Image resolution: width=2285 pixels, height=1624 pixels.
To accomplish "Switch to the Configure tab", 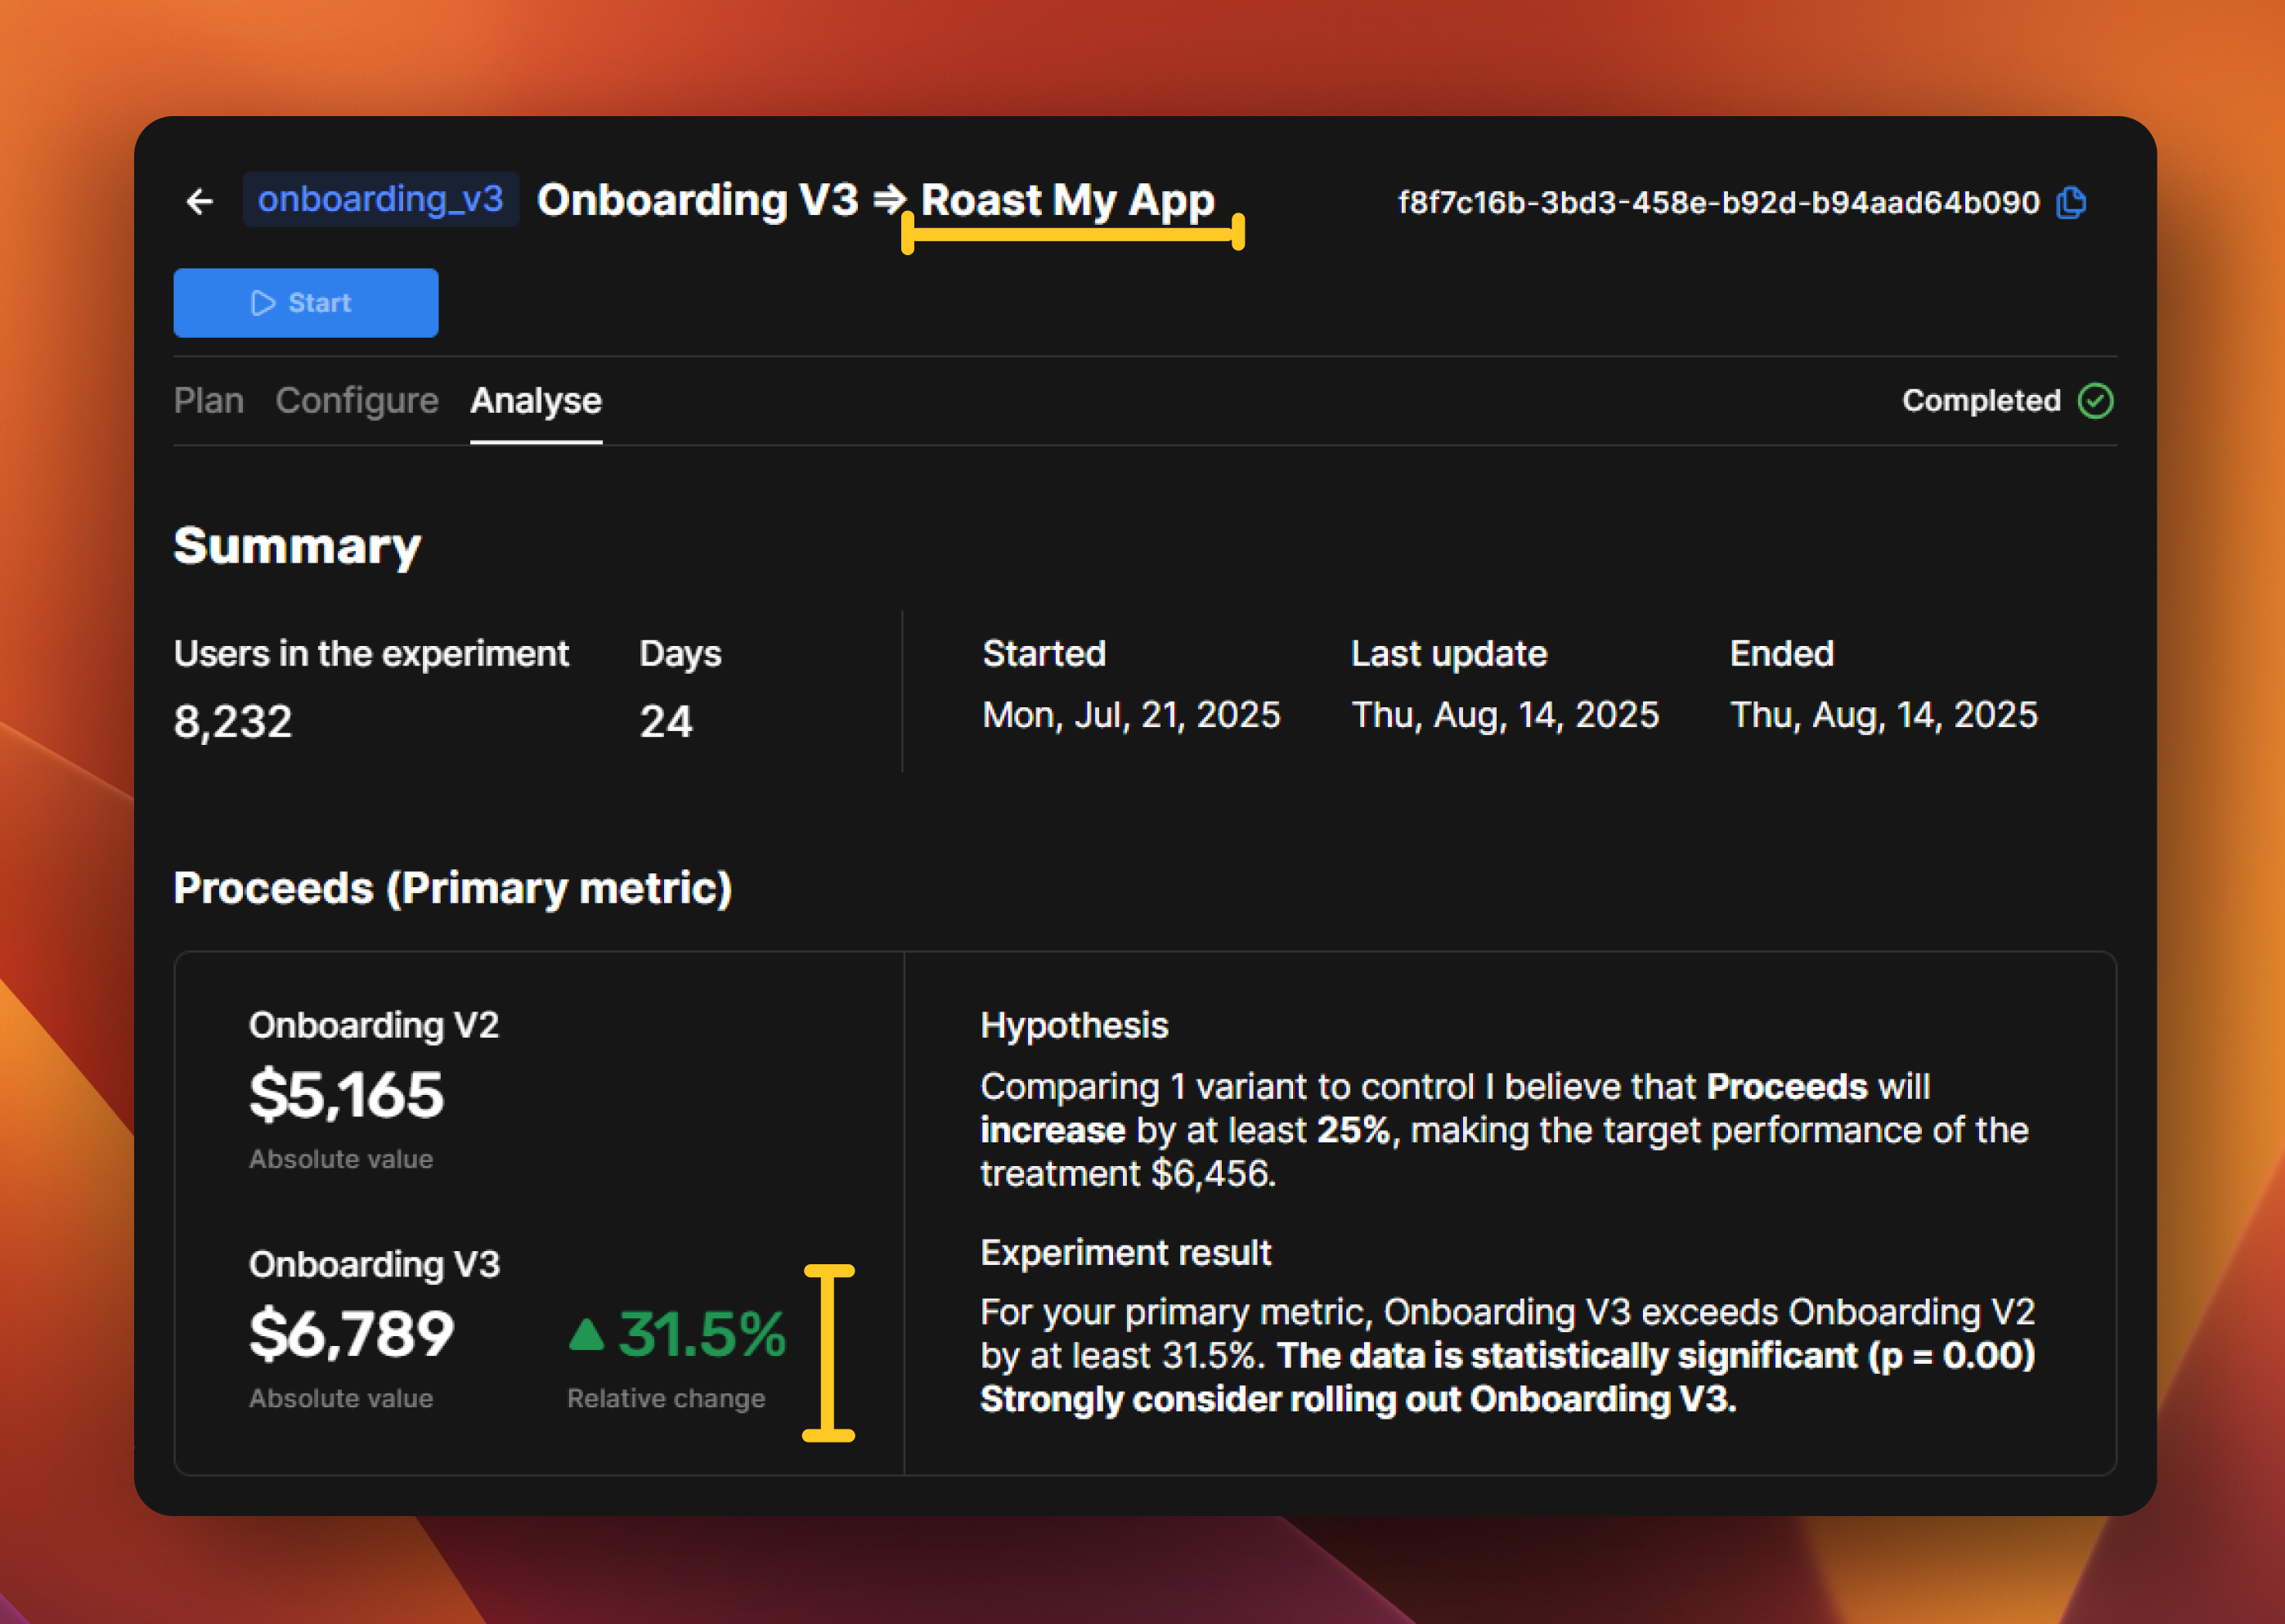I will pos(357,401).
